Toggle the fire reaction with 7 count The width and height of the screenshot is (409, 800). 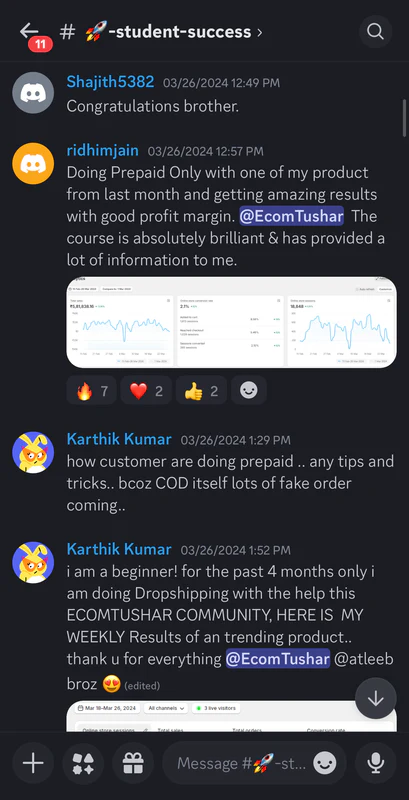point(92,390)
